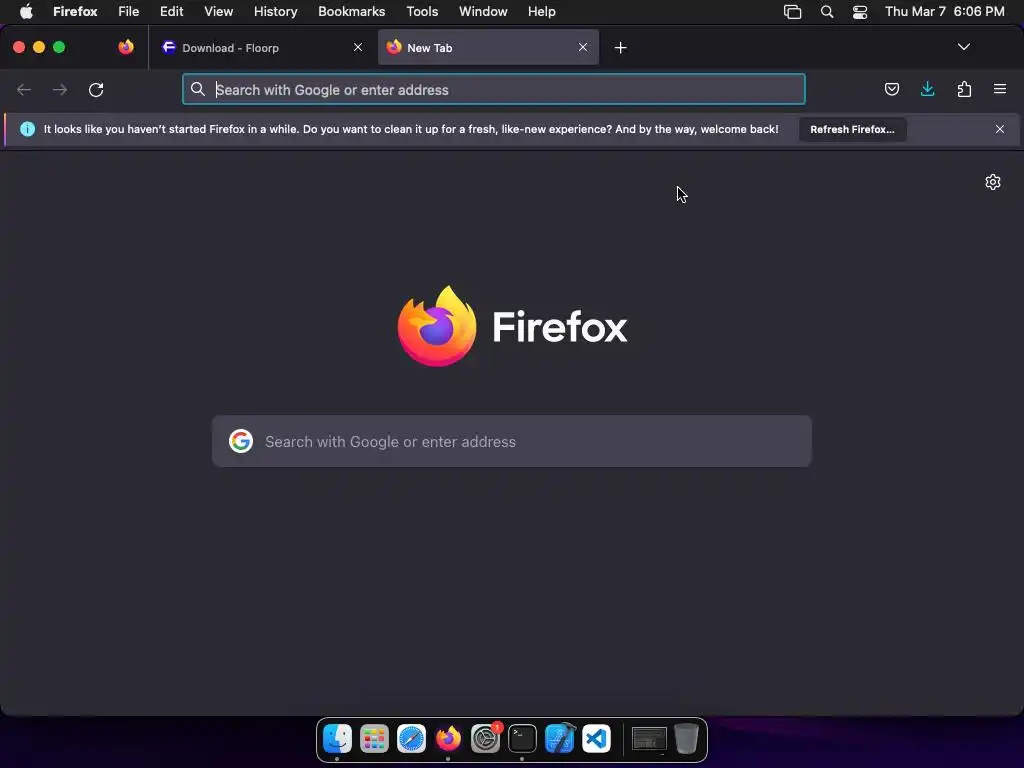Personalize new tab with gear icon

[993, 182]
